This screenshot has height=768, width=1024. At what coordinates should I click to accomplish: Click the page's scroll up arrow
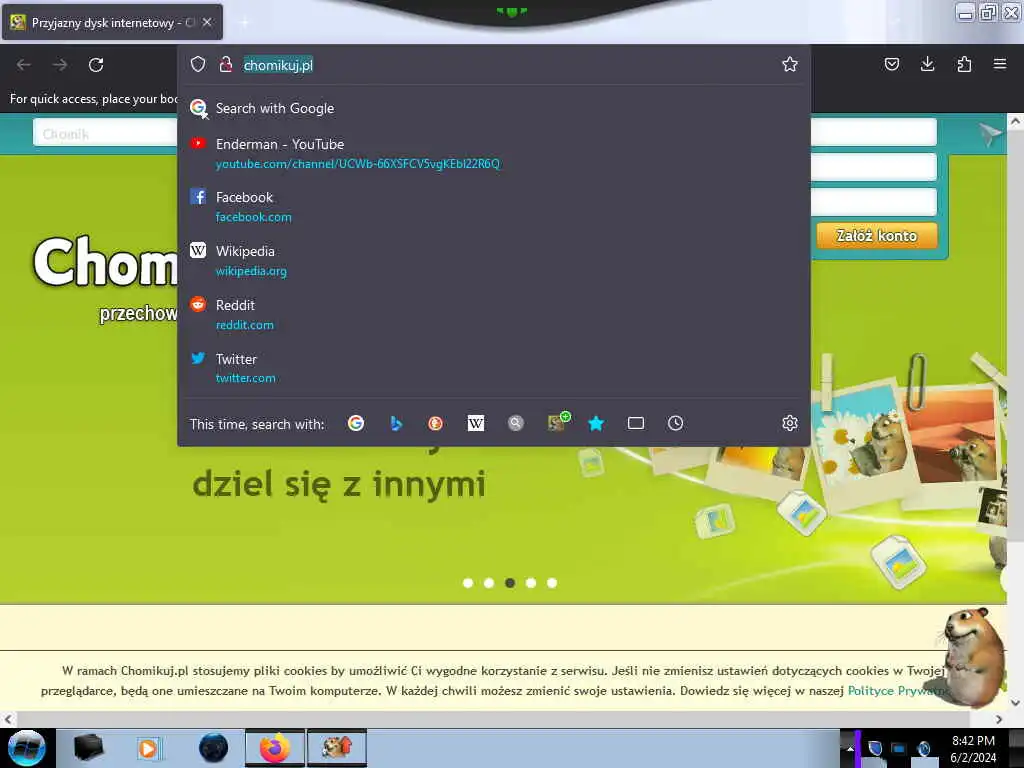click(1015, 121)
